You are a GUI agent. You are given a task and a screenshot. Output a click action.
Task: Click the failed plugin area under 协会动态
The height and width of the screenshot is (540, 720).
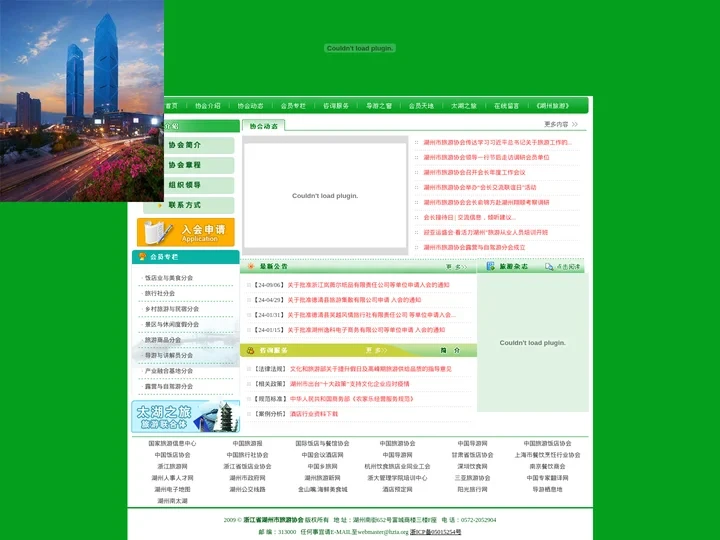point(325,196)
